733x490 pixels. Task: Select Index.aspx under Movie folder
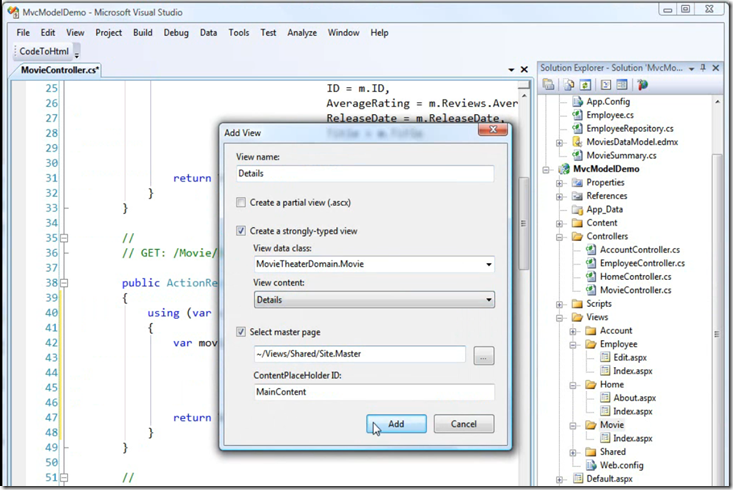[x=632, y=439]
